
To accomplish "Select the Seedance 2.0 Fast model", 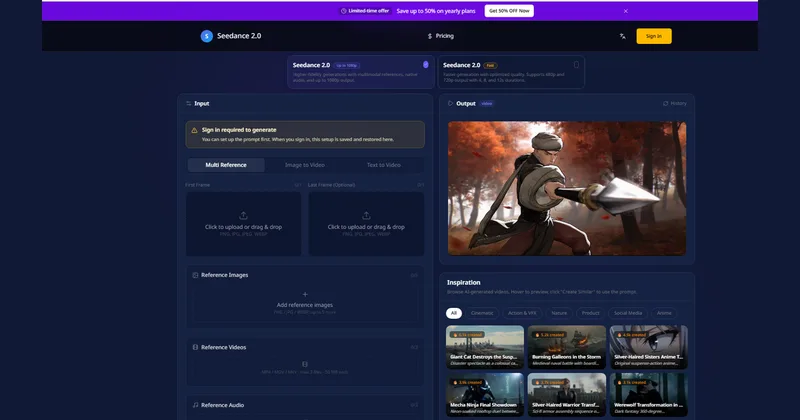I will [x=511, y=72].
